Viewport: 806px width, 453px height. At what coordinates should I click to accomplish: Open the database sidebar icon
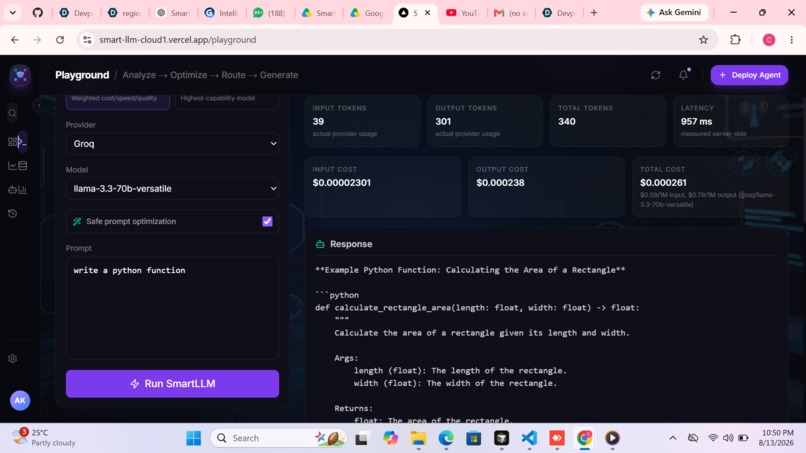click(x=23, y=166)
